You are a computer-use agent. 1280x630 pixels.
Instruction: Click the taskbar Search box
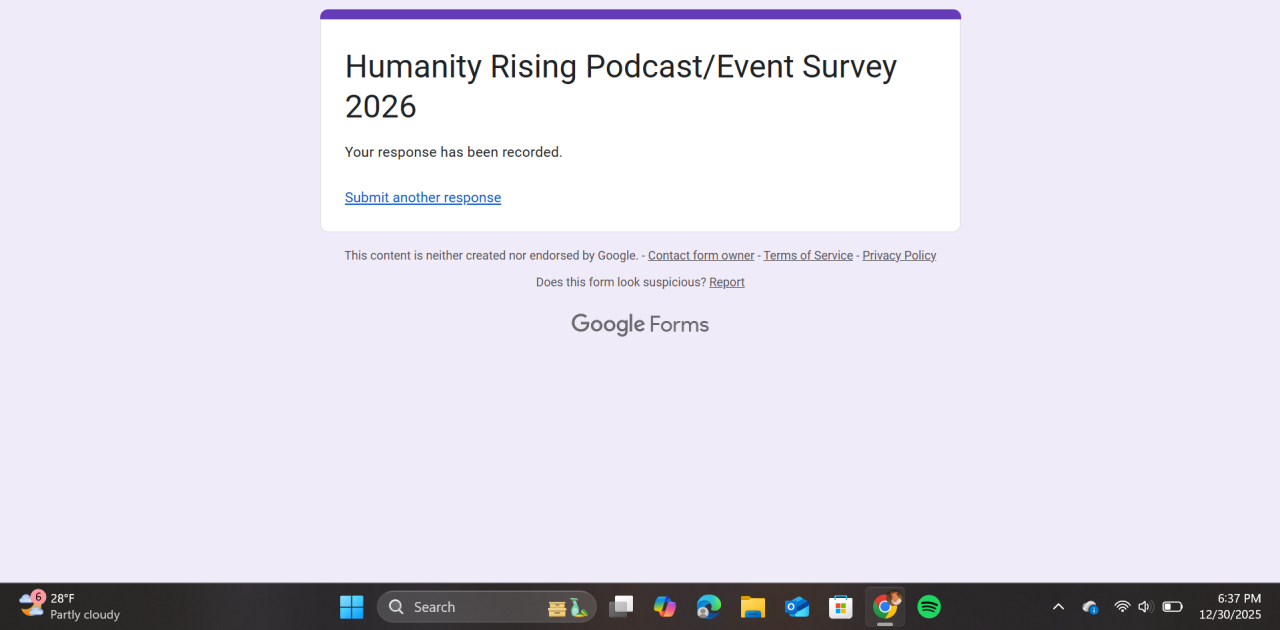click(486, 607)
